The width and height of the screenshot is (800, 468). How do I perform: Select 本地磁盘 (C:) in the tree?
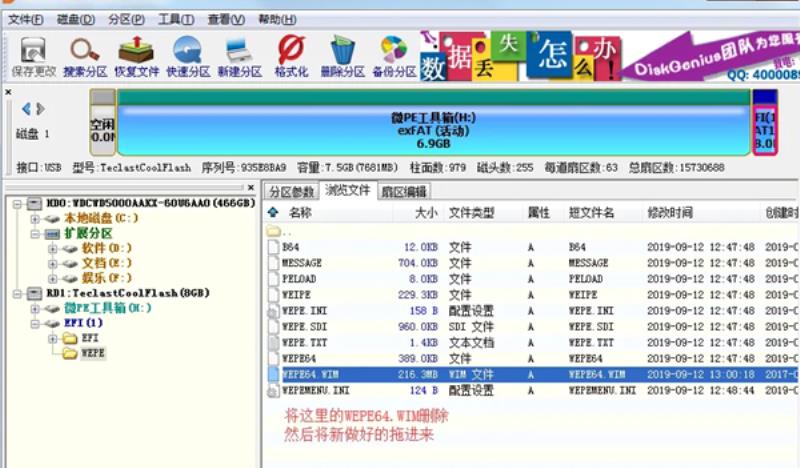[x=101, y=218]
